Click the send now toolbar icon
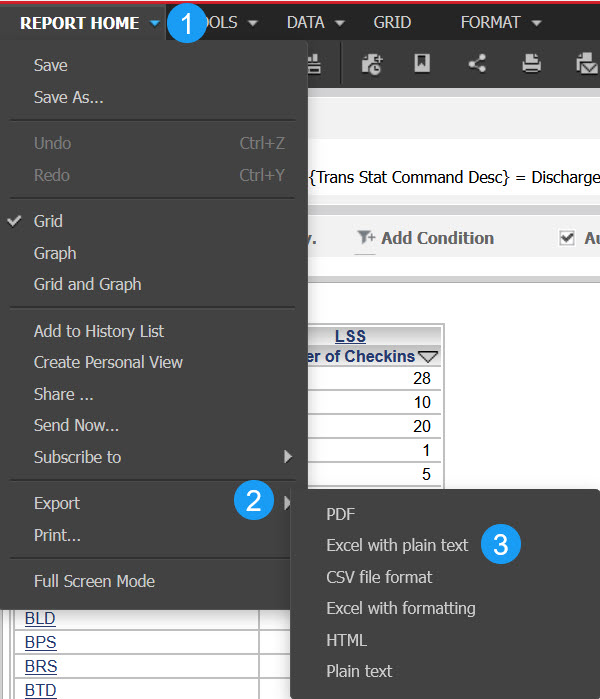This screenshot has height=699, width=600. click(587, 64)
